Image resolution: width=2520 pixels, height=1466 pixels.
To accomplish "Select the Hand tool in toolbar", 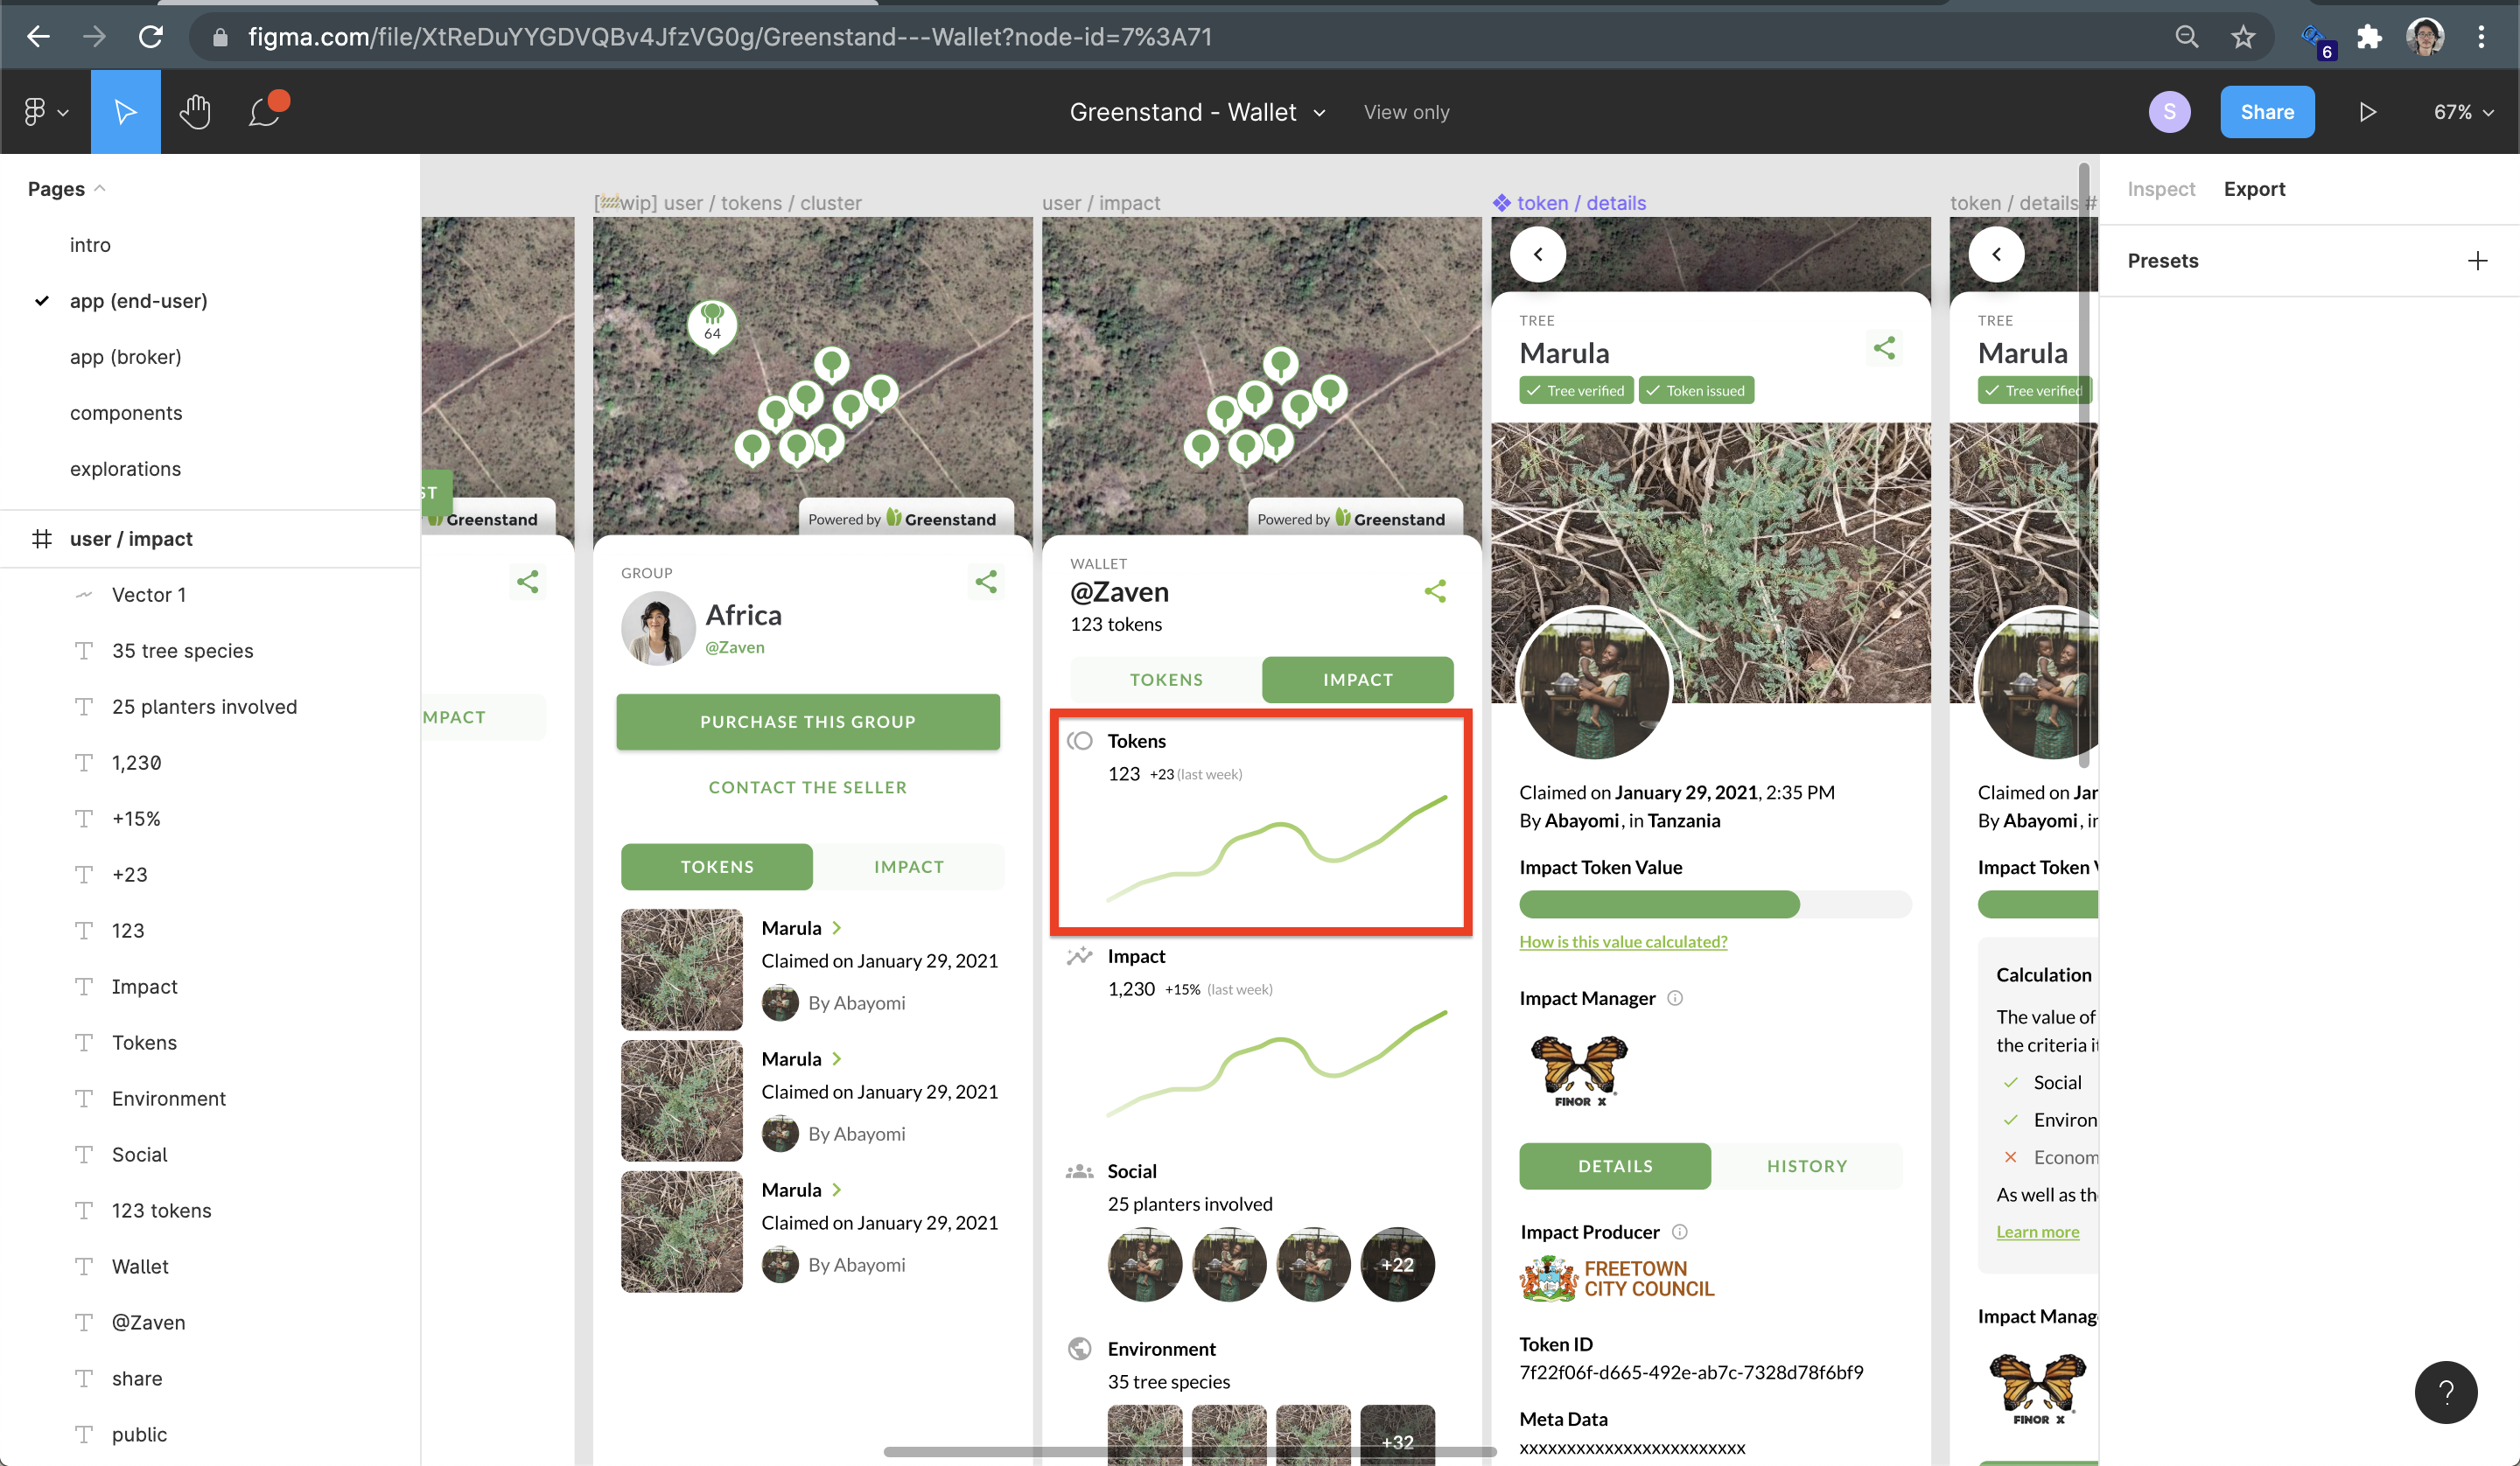I will coord(195,112).
